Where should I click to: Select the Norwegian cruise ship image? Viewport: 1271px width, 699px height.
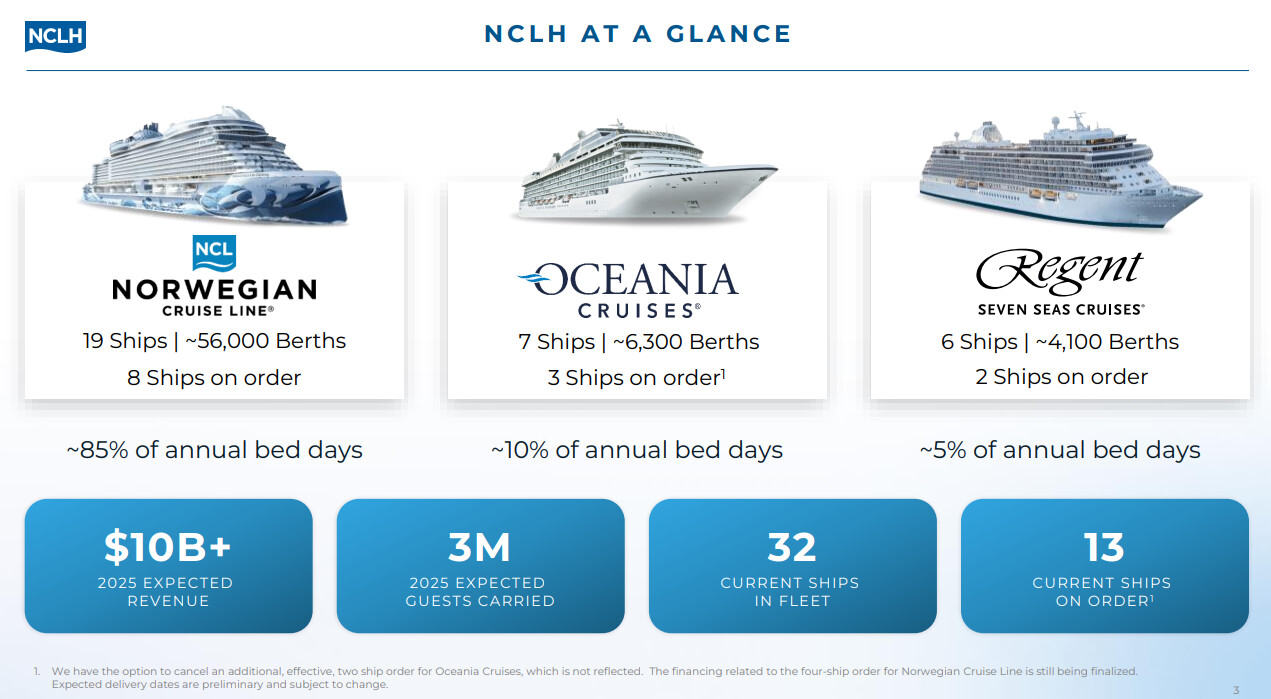coord(216,166)
